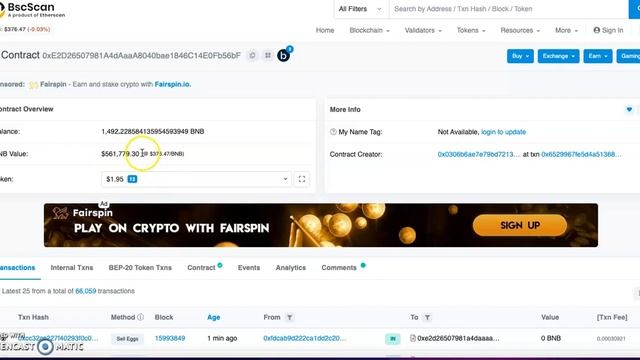Screen dimensions: 640x360
Task: Click the Fairspin banner advertisement
Action: click(321, 225)
